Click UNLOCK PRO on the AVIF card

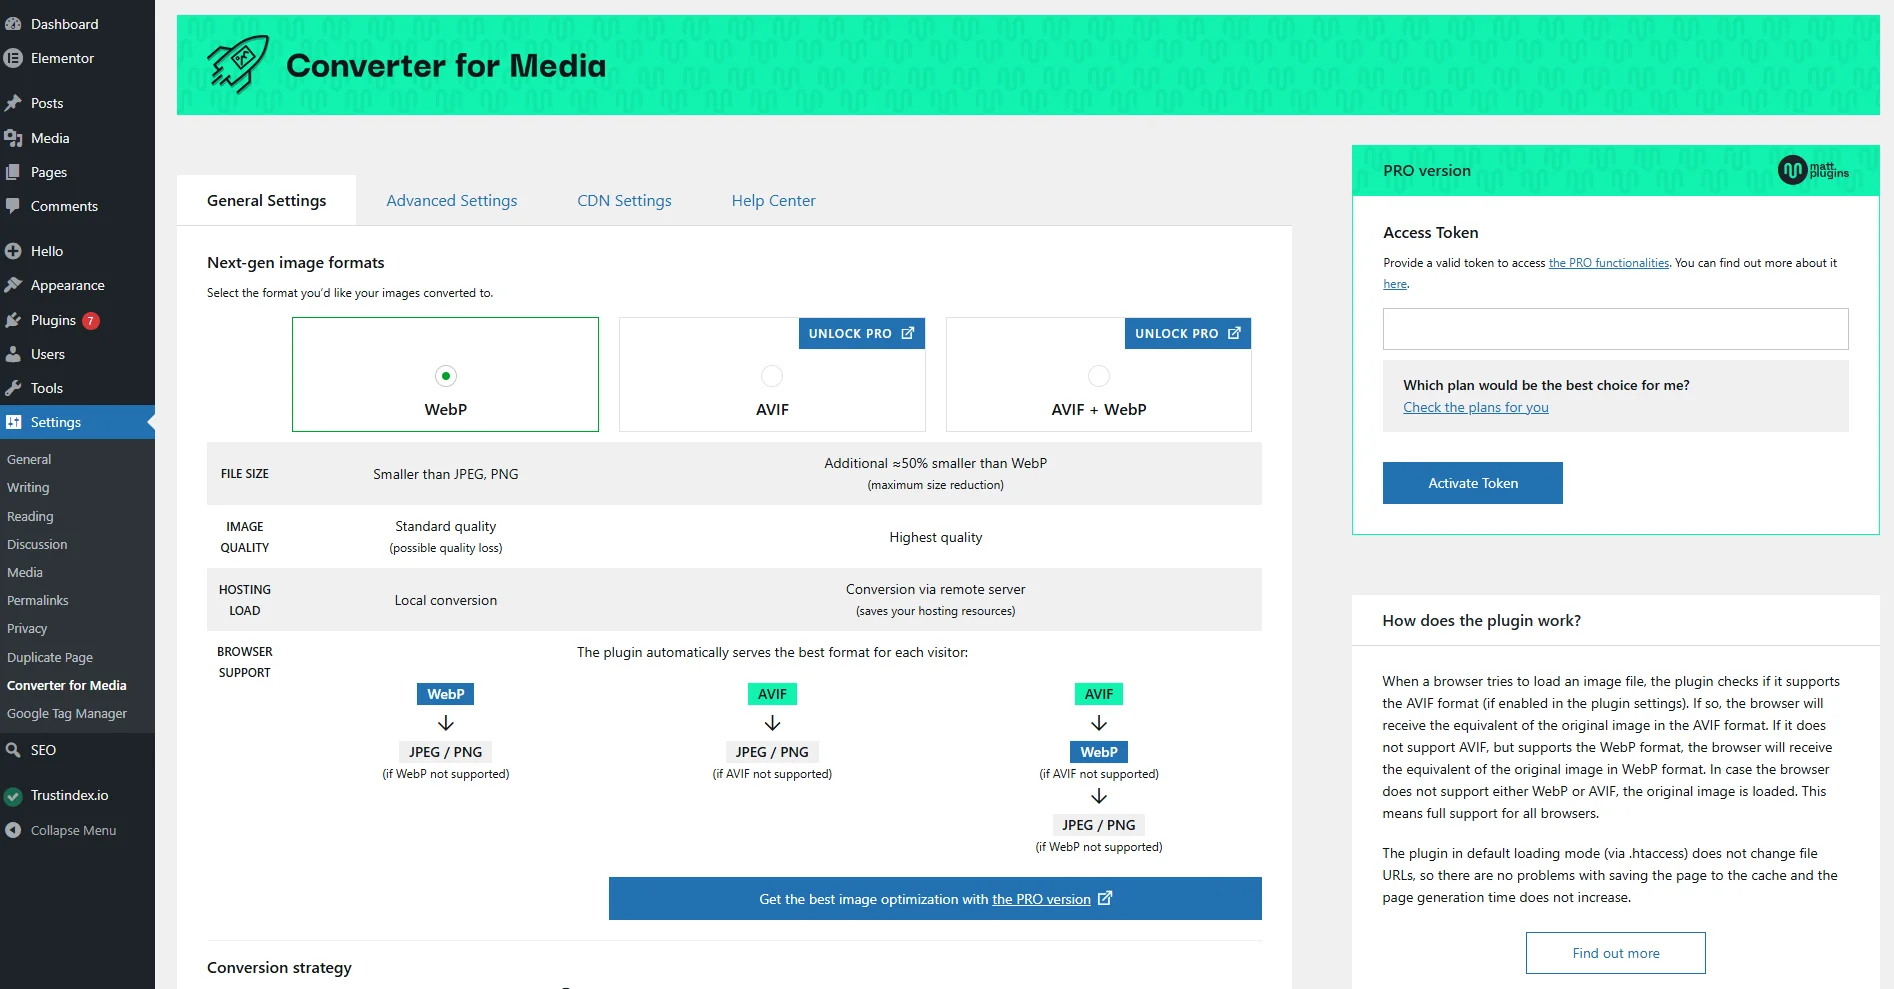[861, 333]
